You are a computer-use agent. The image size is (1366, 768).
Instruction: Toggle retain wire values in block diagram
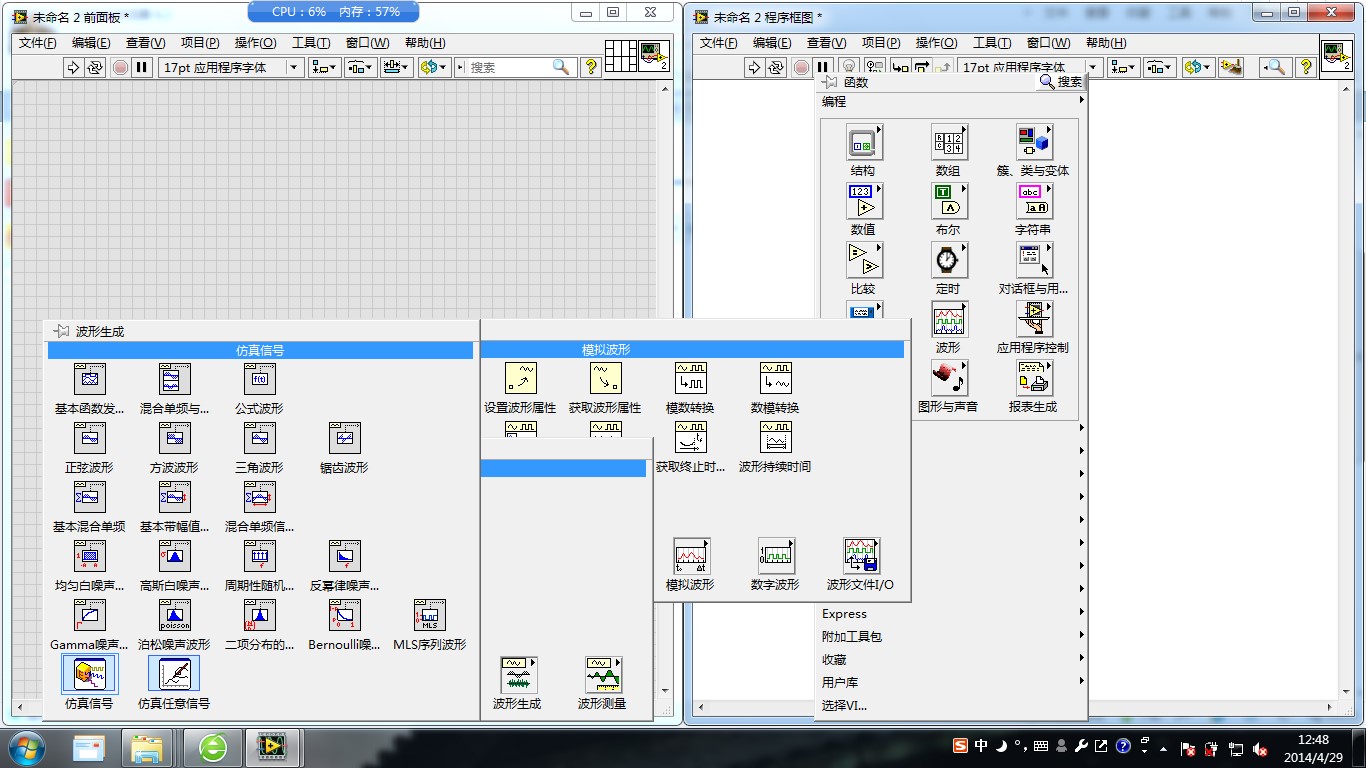point(875,67)
